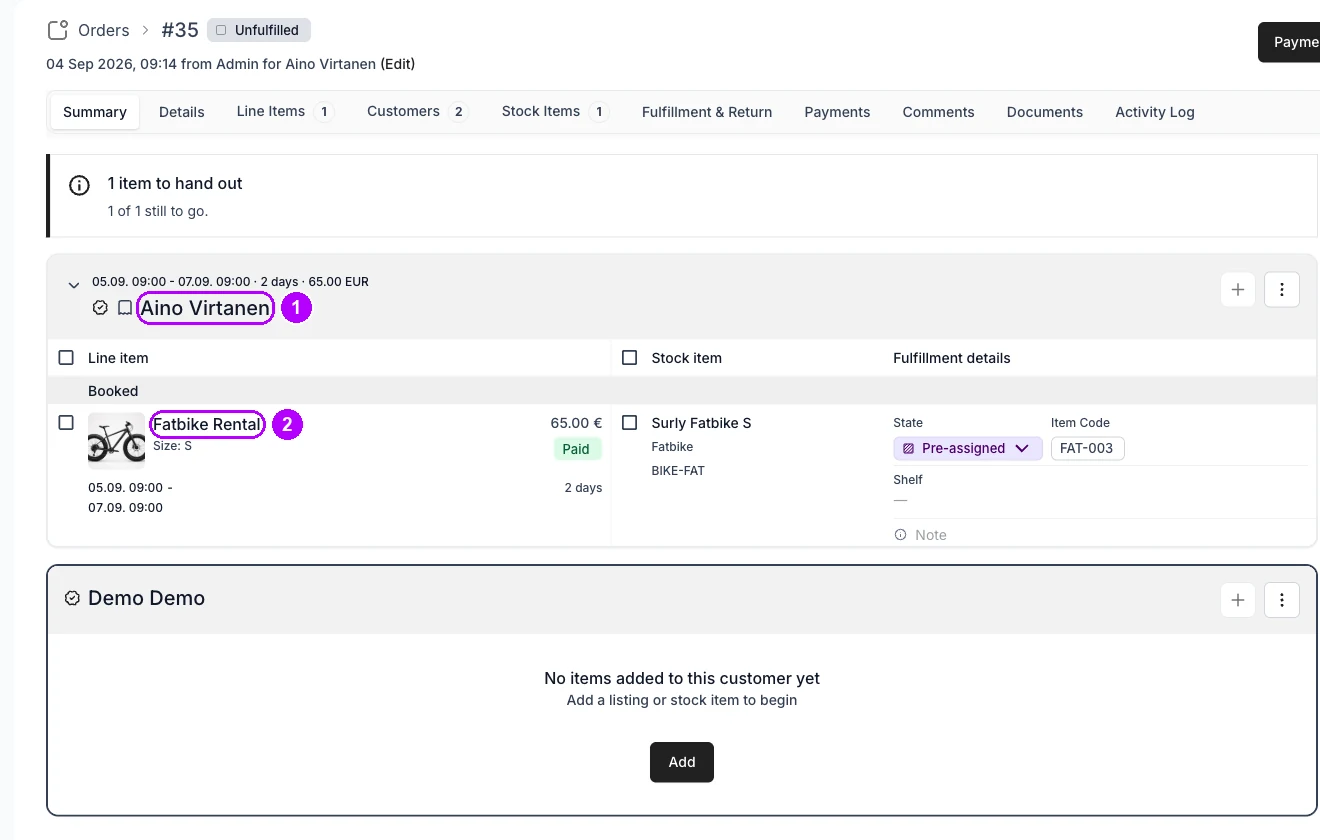Open the Documents tab
Screen dimensions: 1320x840
[x=1045, y=112]
